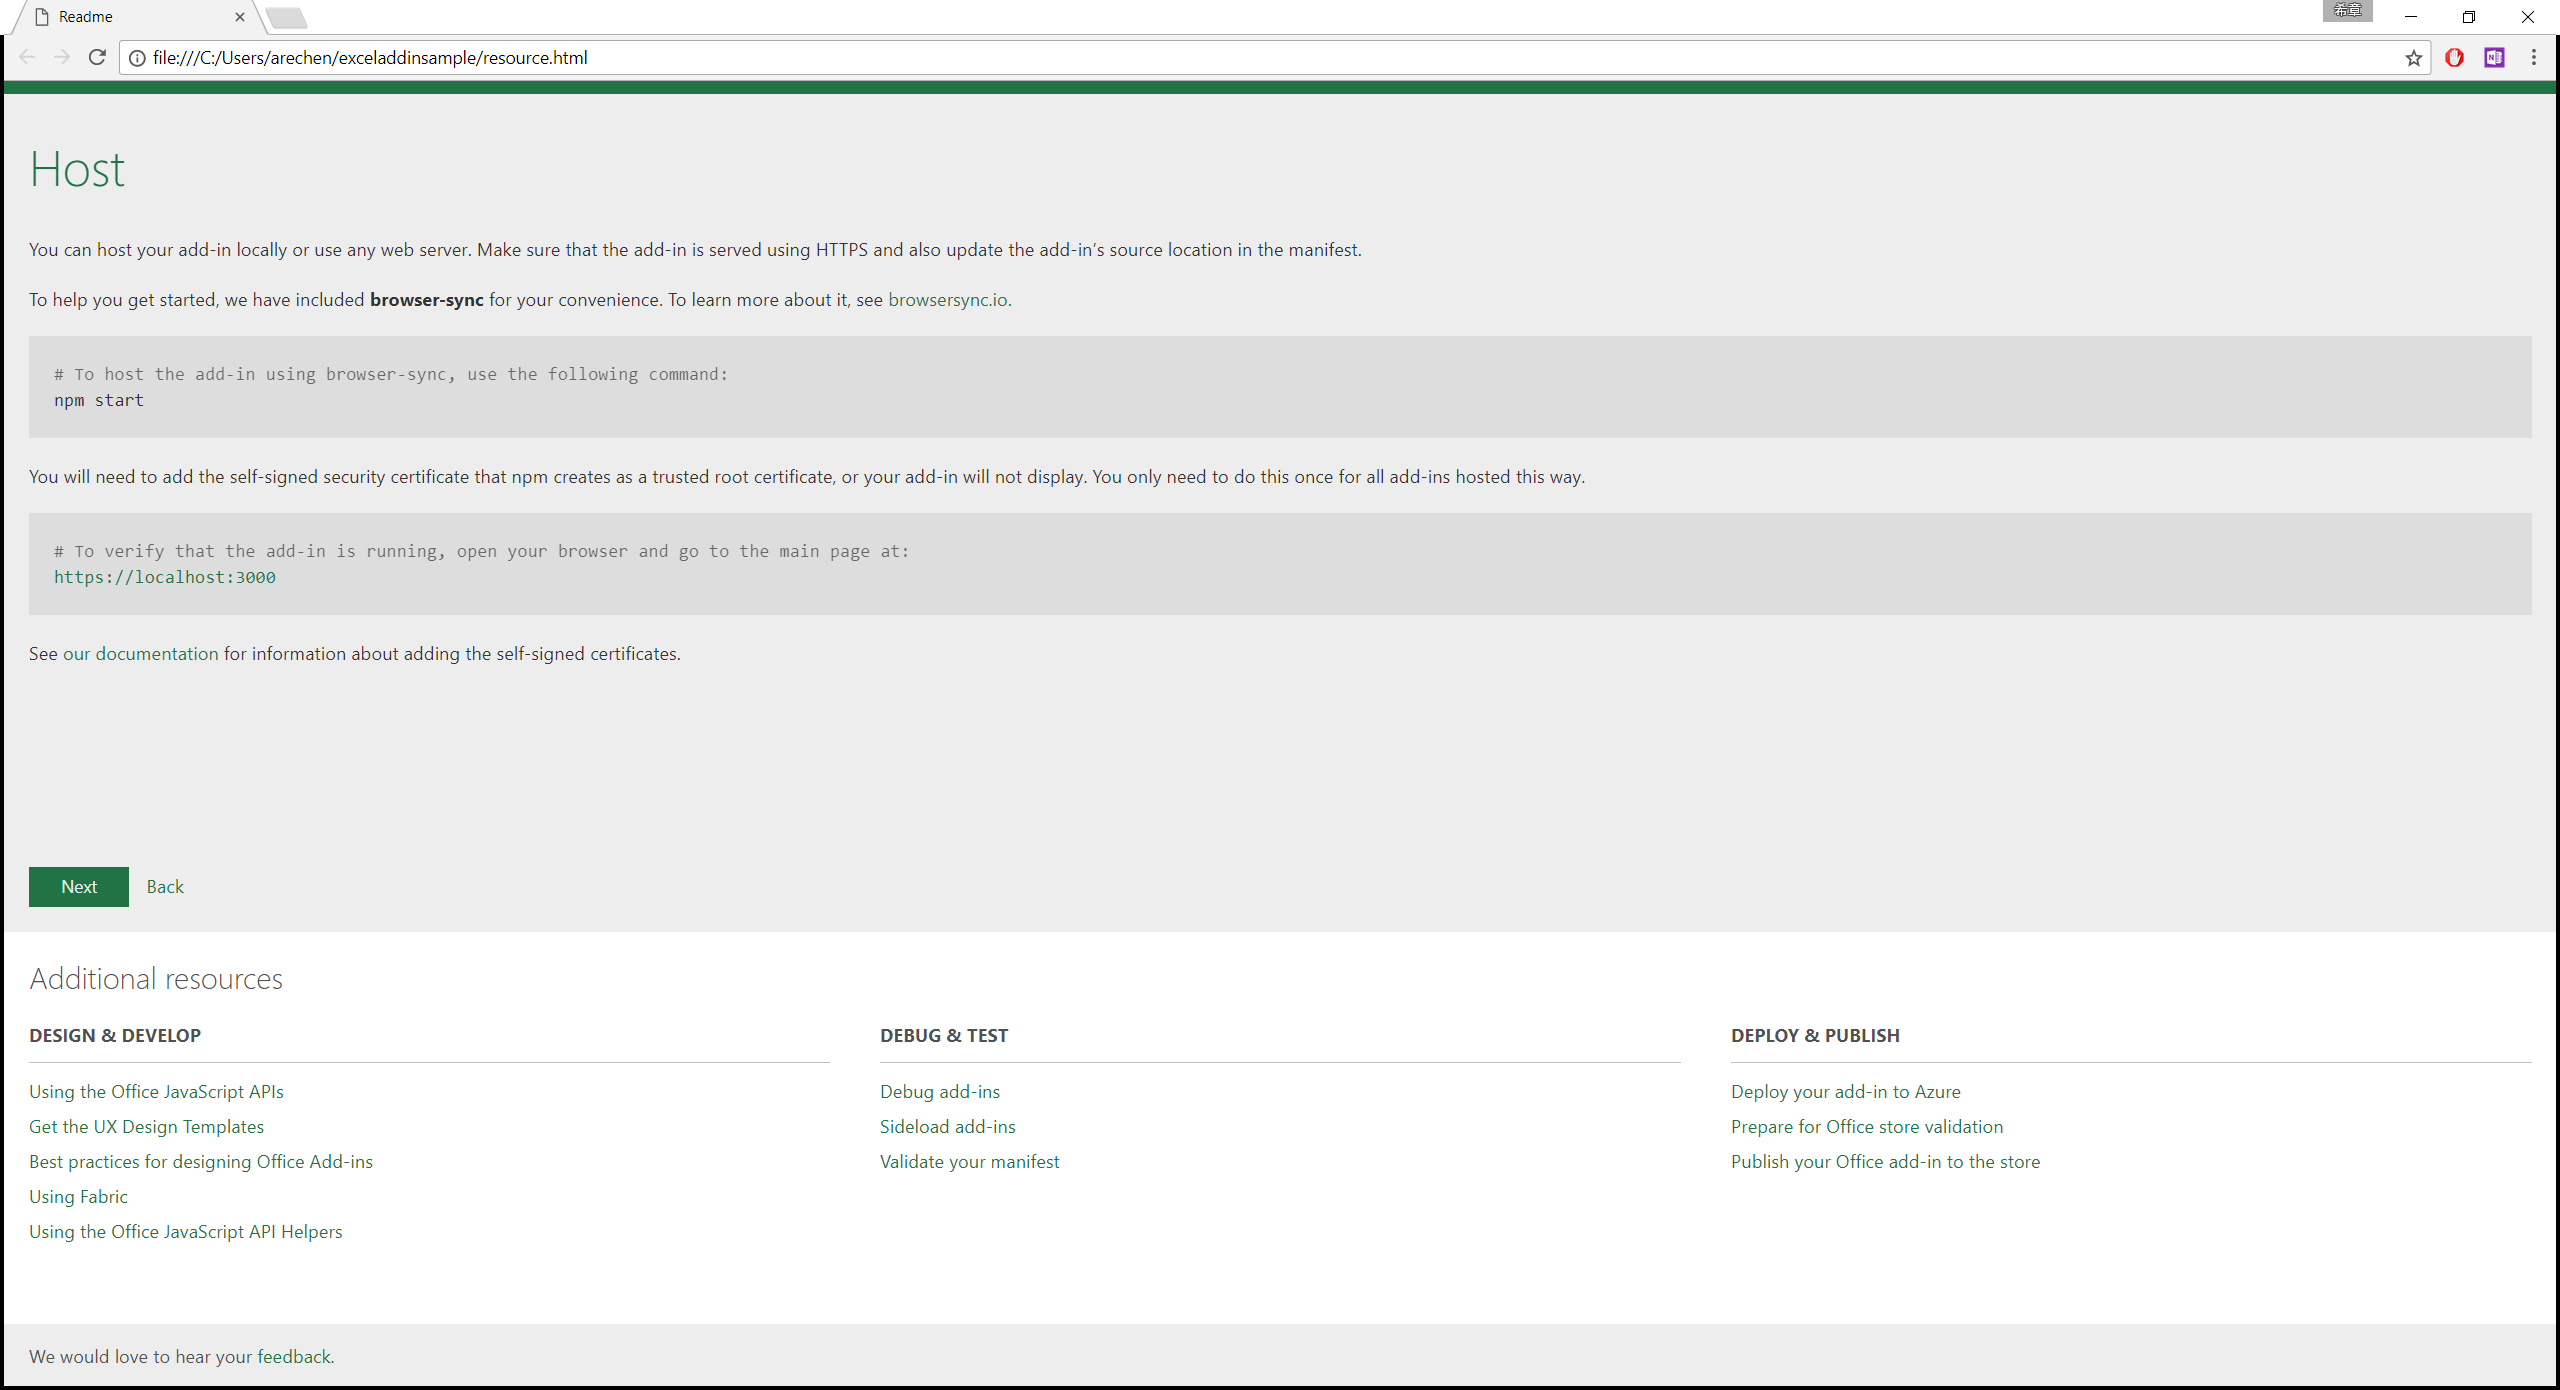Viewport: 2560px width, 1390px height.
Task: Open the 'Sideload add-ins' link
Action: [947, 1127]
